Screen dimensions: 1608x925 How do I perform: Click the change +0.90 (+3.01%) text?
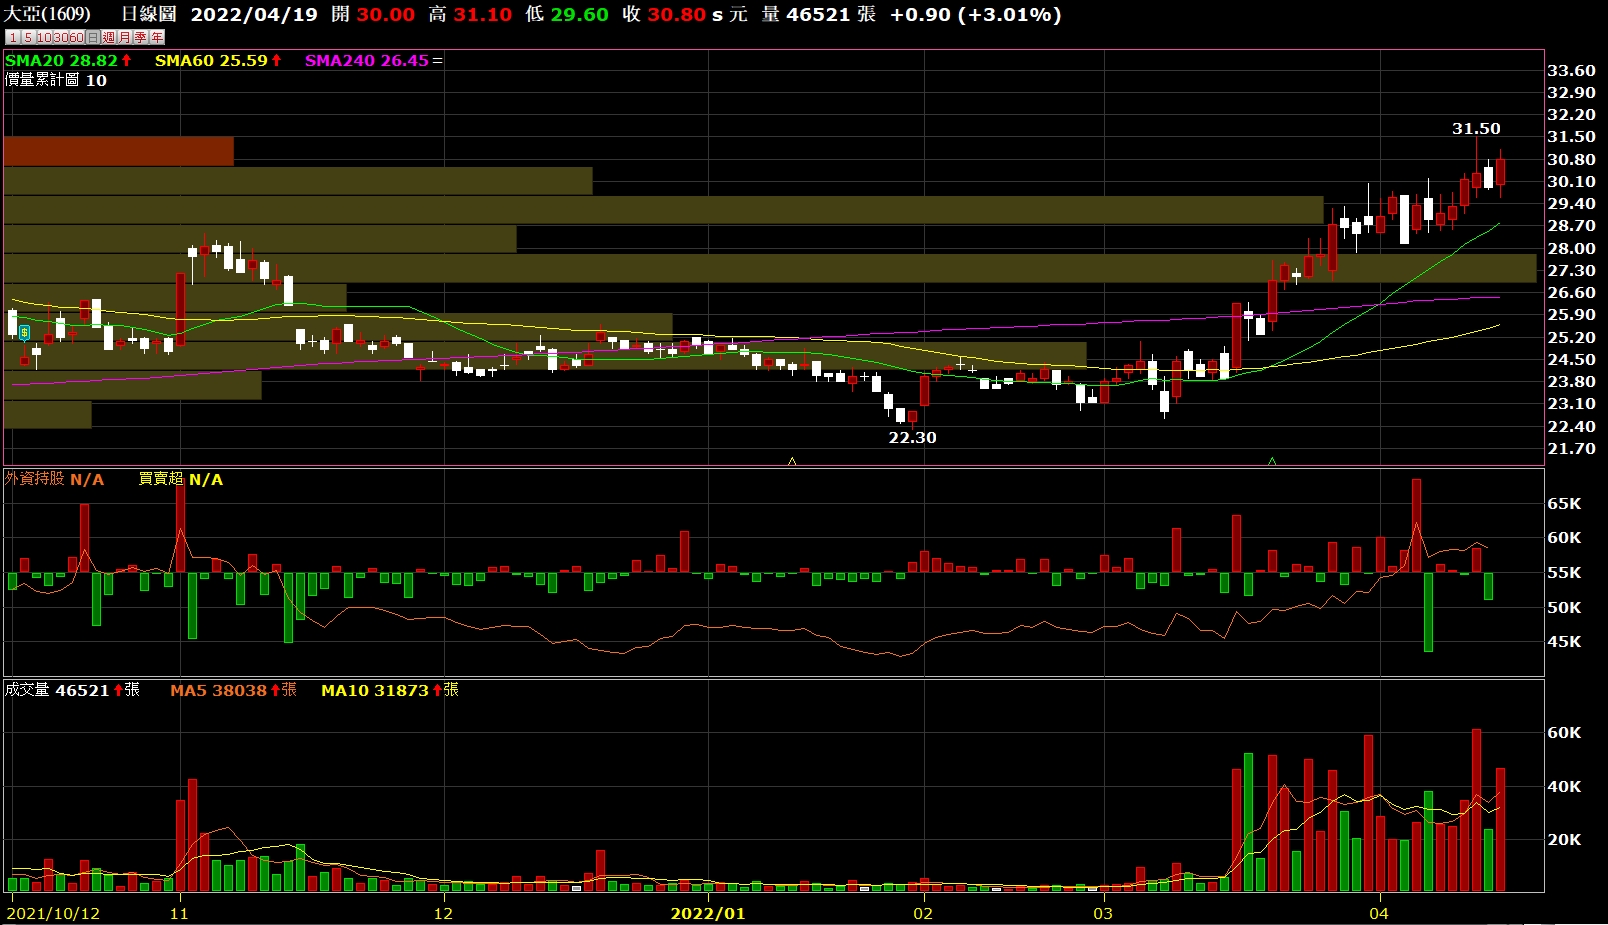tap(976, 14)
